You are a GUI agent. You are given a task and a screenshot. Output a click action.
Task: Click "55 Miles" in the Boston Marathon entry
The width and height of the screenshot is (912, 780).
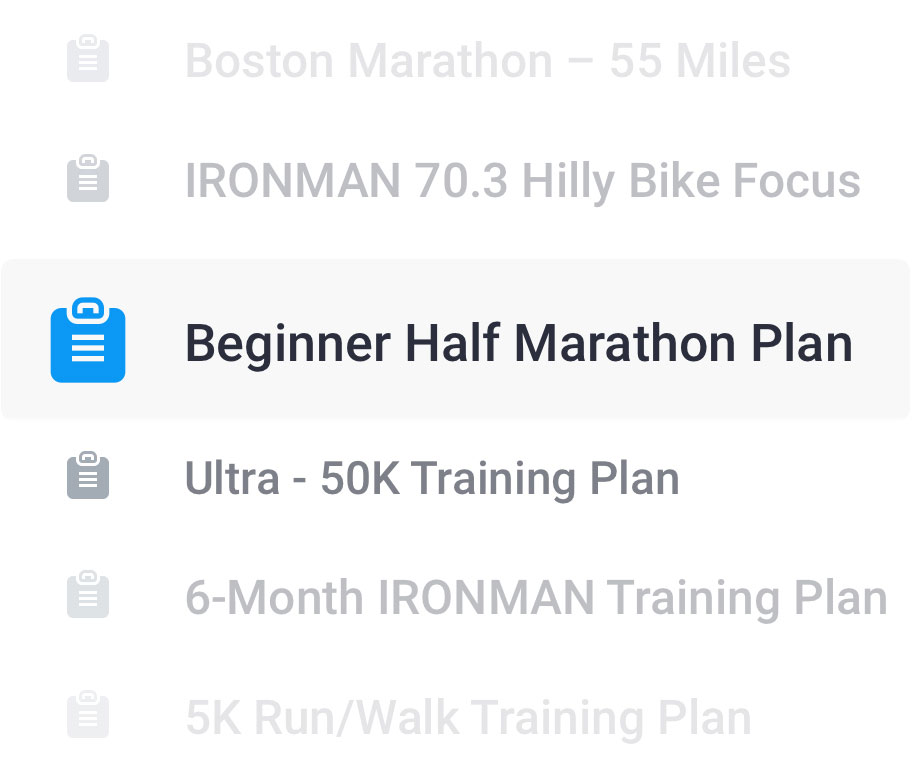coord(700,61)
